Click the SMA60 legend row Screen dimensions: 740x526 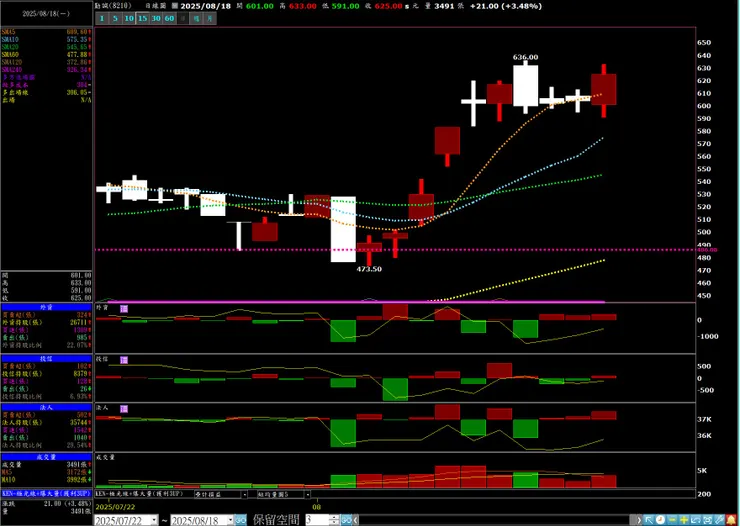tap(46, 55)
